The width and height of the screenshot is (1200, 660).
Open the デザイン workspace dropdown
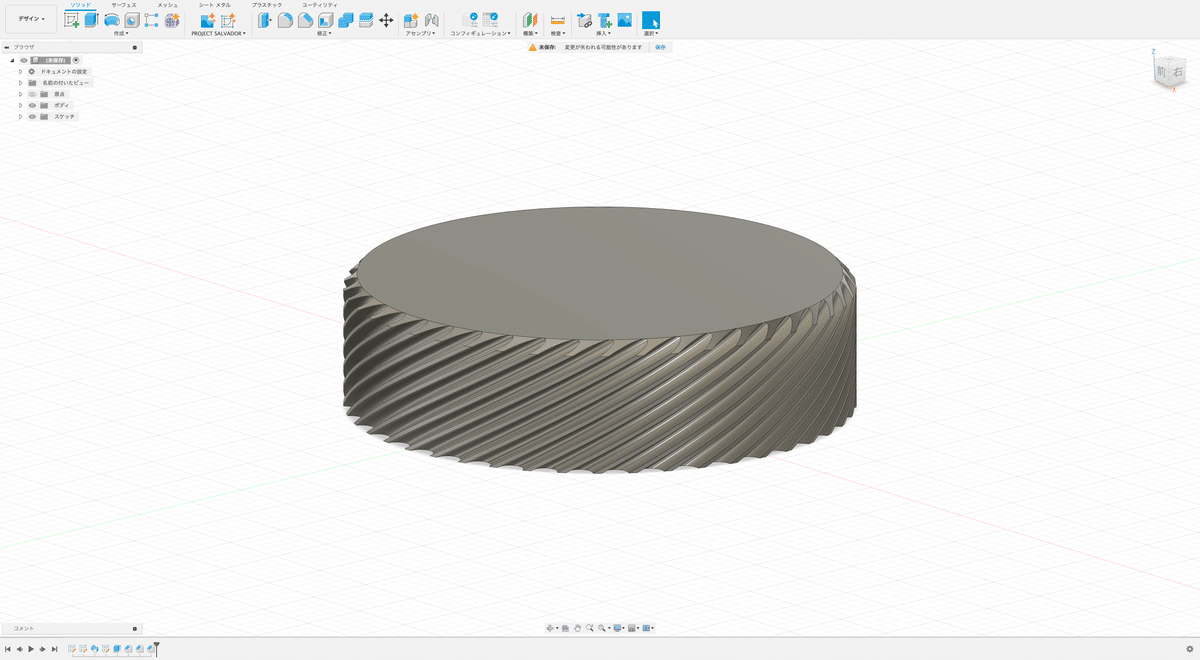pyautogui.click(x=31, y=19)
